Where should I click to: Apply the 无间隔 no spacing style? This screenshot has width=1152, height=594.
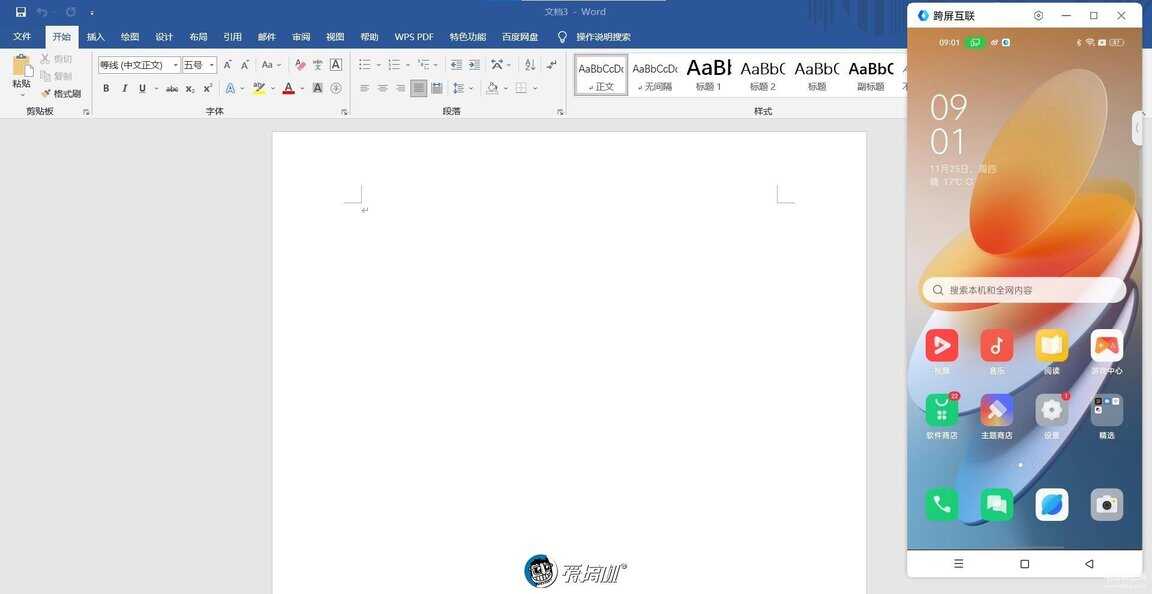click(655, 75)
